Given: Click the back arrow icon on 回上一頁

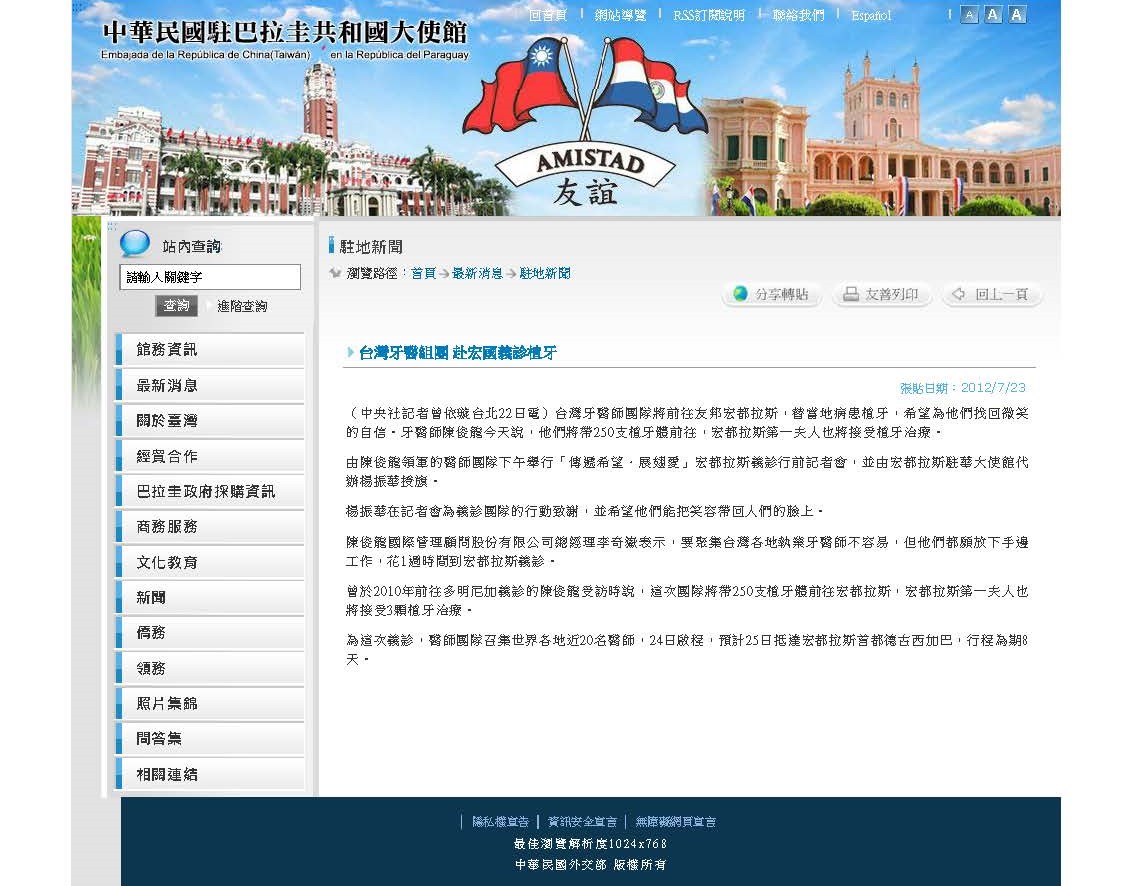Looking at the screenshot, I should pos(959,293).
